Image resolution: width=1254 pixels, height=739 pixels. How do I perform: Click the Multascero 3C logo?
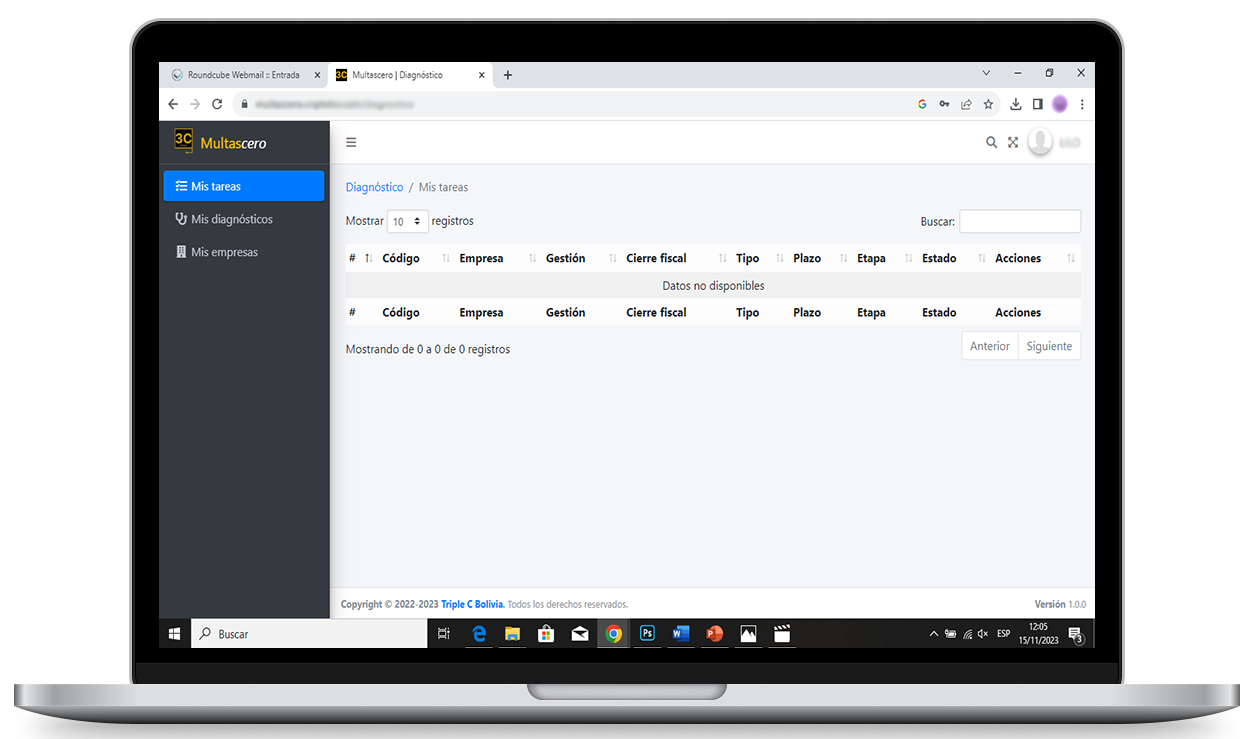pos(184,142)
